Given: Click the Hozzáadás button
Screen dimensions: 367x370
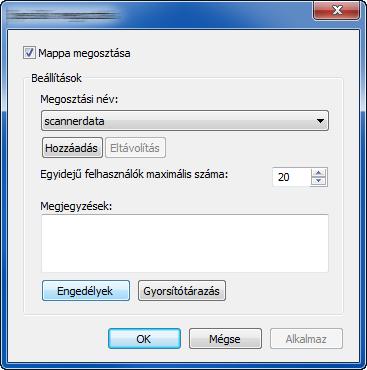Looking at the screenshot, I should [x=72, y=148].
